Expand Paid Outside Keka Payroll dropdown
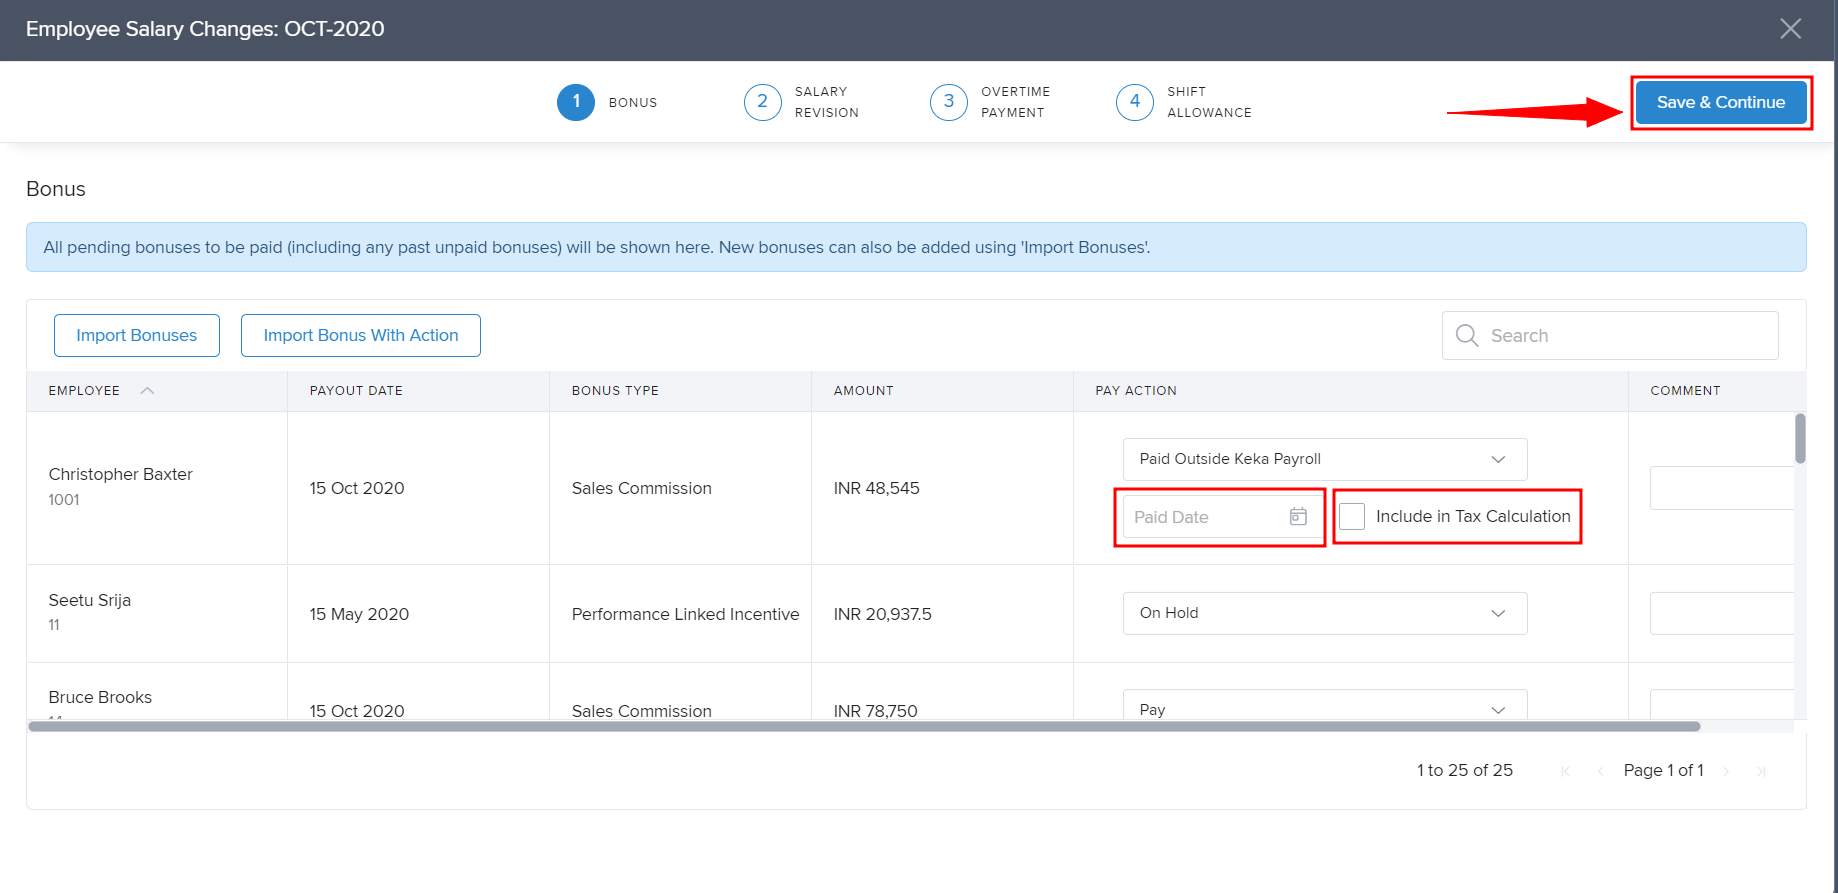The width and height of the screenshot is (1838, 893). [1324, 459]
